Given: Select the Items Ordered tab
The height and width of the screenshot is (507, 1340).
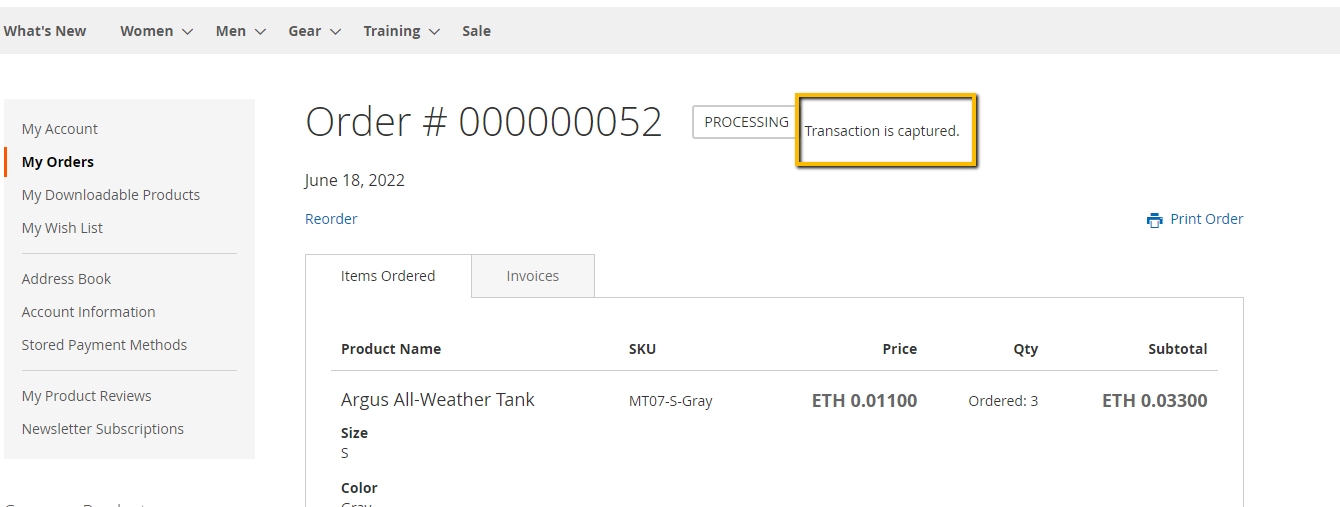Looking at the screenshot, I should (x=388, y=276).
